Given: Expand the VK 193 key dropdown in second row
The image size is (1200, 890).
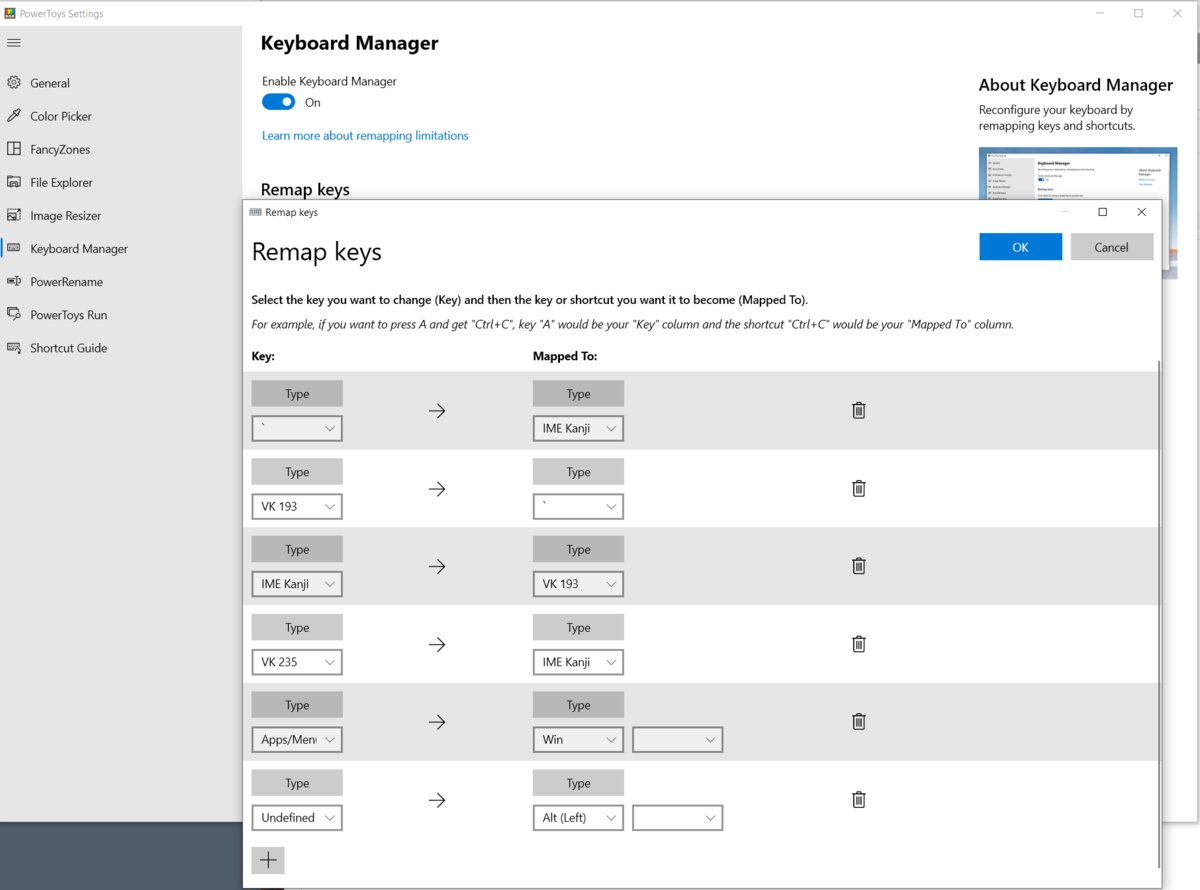Looking at the screenshot, I should (x=297, y=506).
